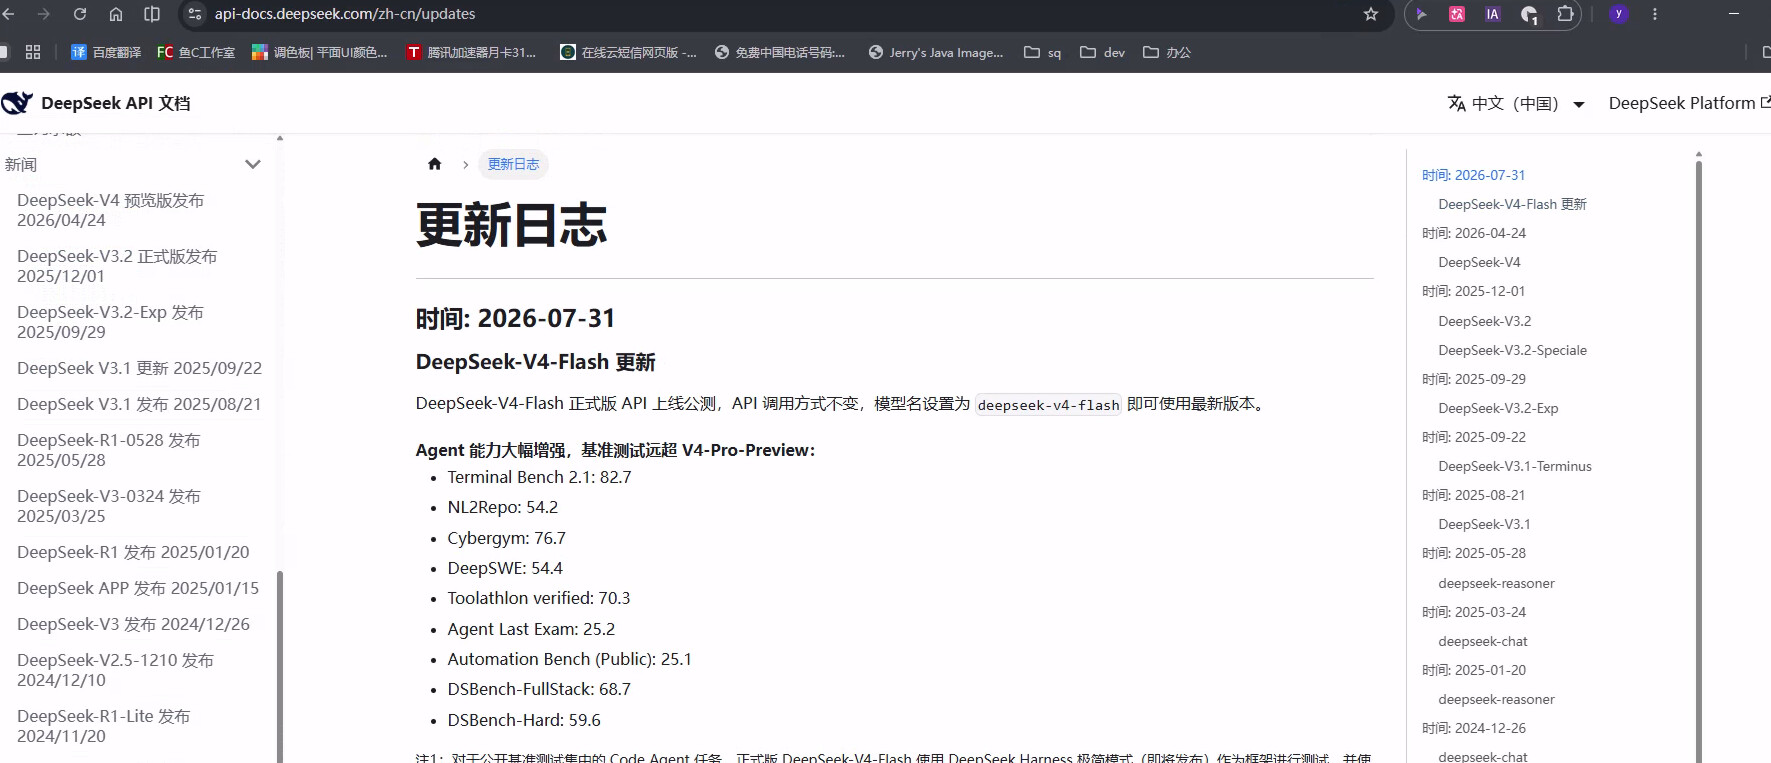Click the IA extension icon
This screenshot has width=1771, height=763.
(x=1493, y=14)
